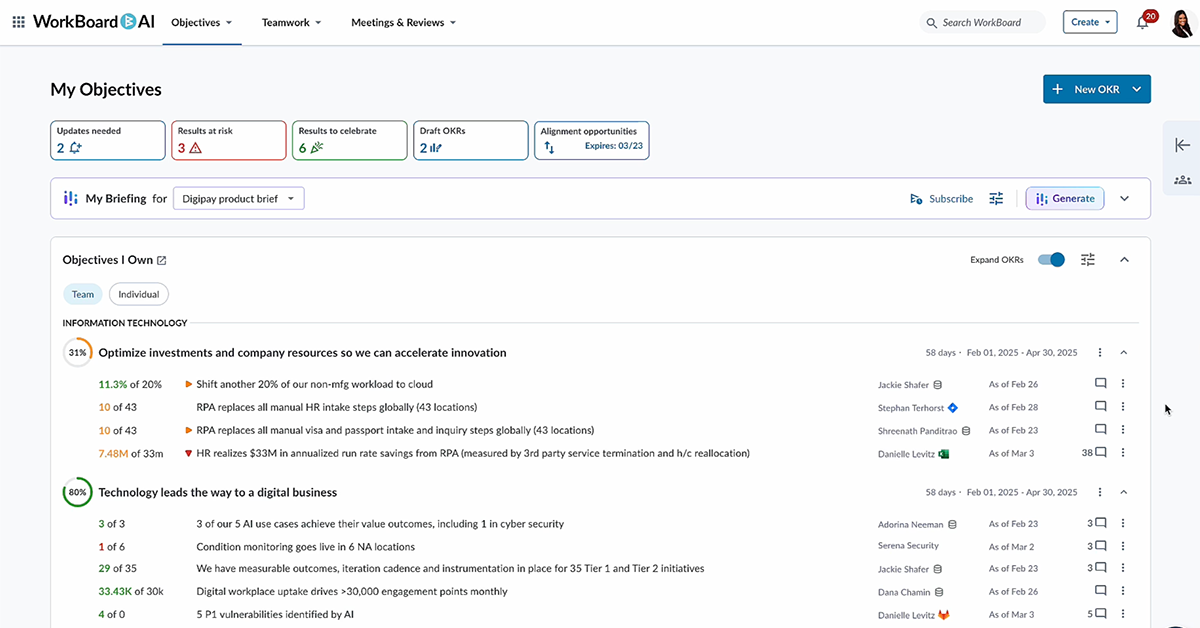Collapse the Objectives I Own section chevron
Viewport: 1200px width, 628px height.
click(1124, 259)
